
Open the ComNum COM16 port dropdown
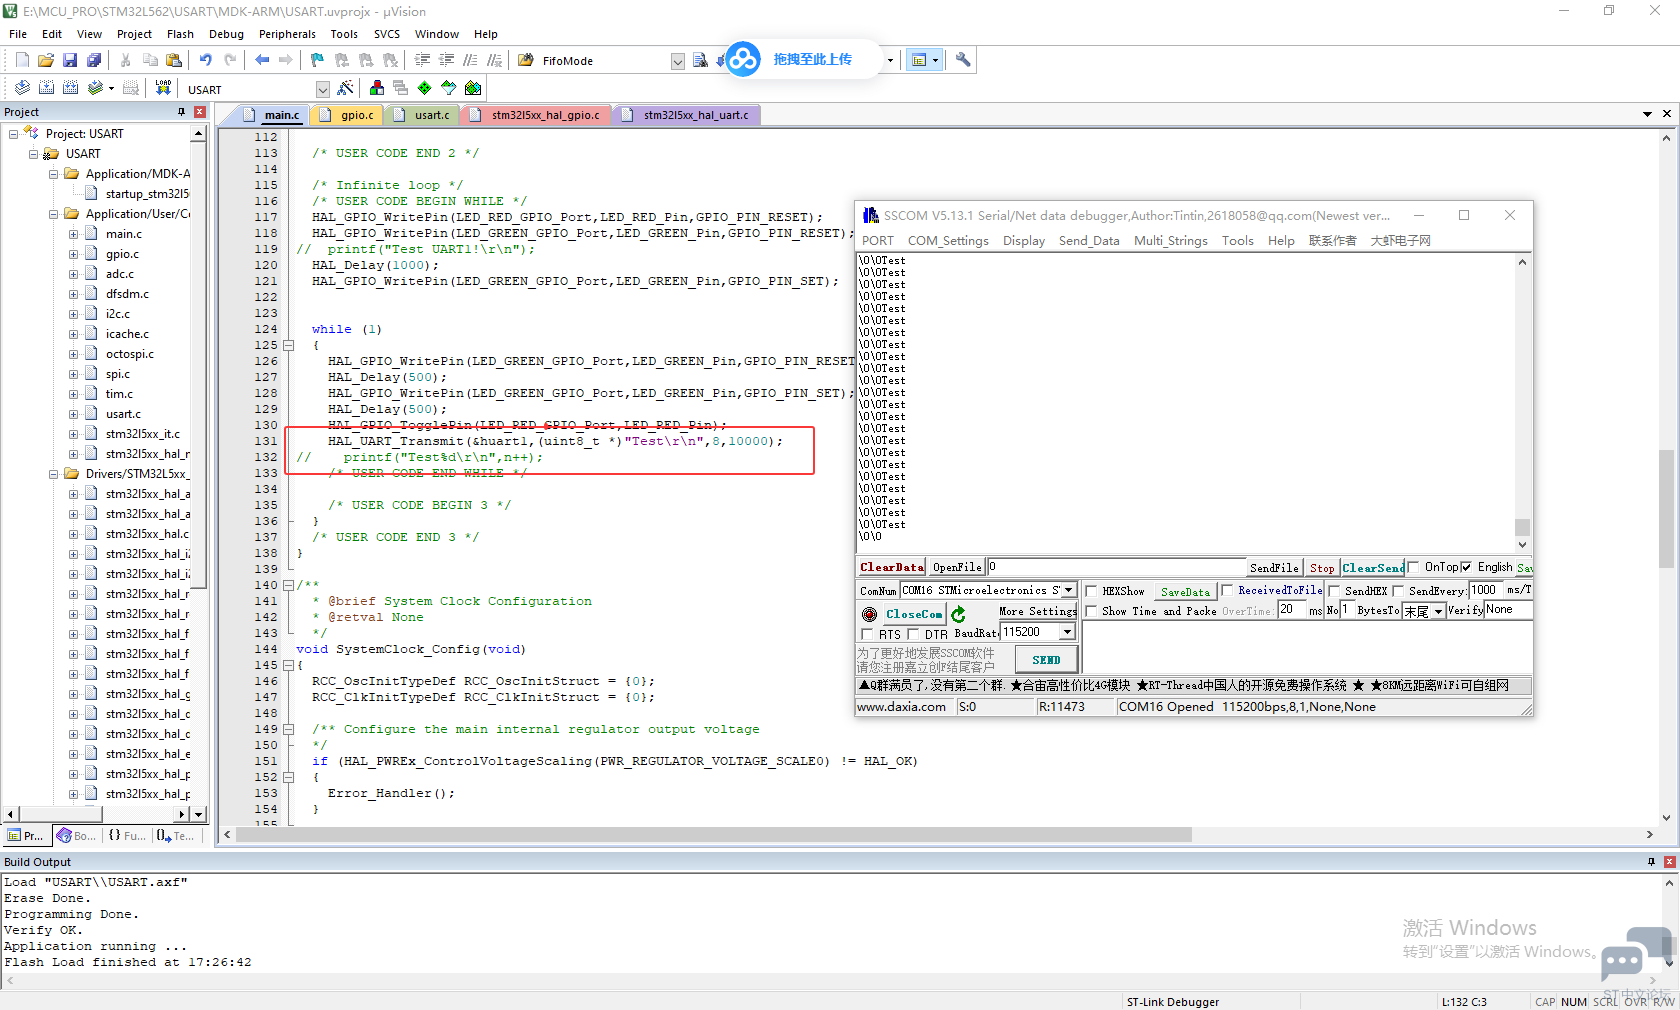point(1068,590)
